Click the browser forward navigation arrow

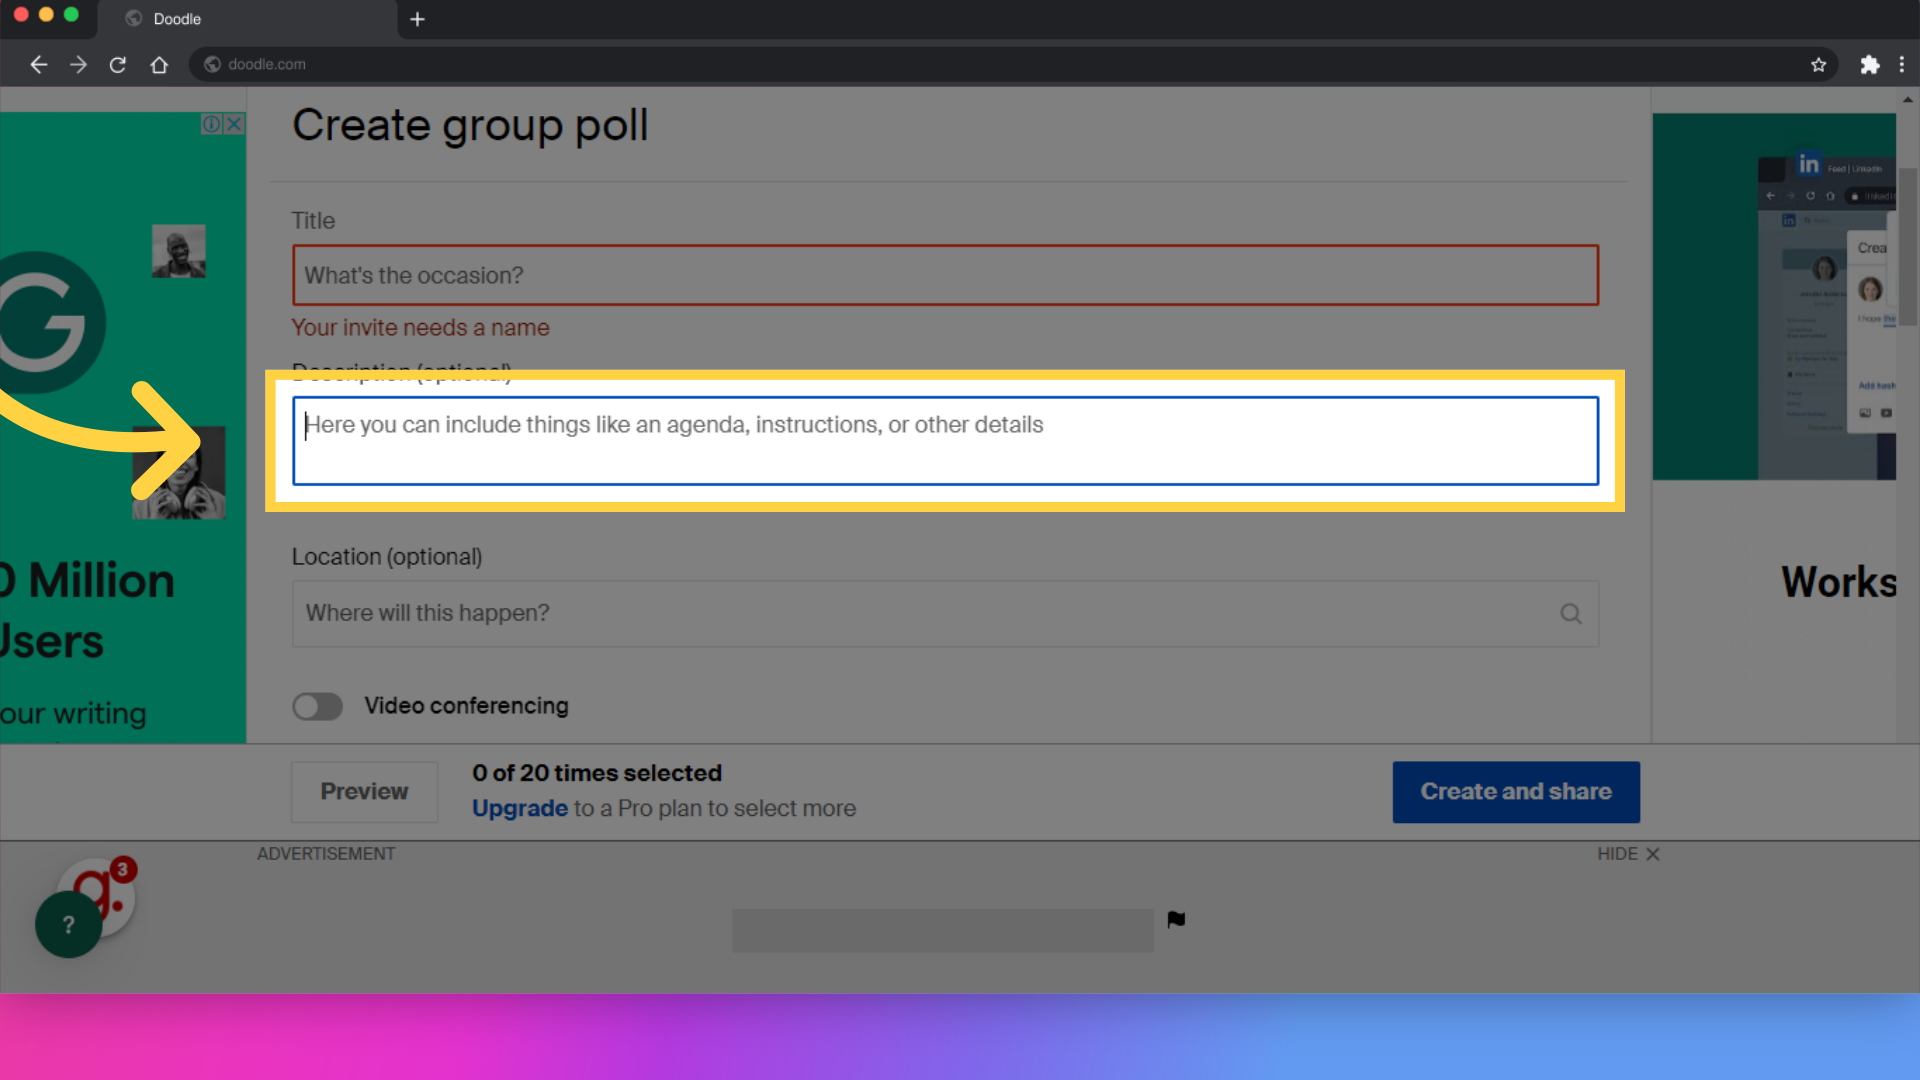76,63
